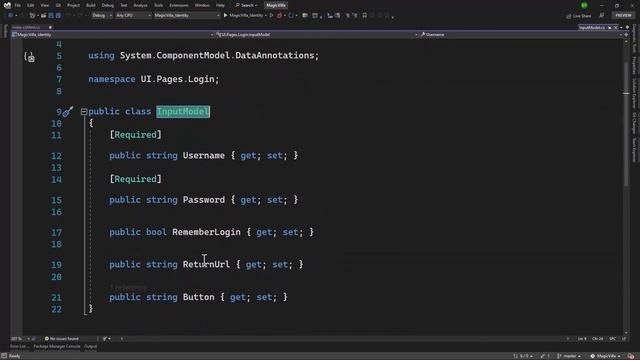Click the notifications bell in status bar
This screenshot has width=640, height=360.
pos(631,356)
